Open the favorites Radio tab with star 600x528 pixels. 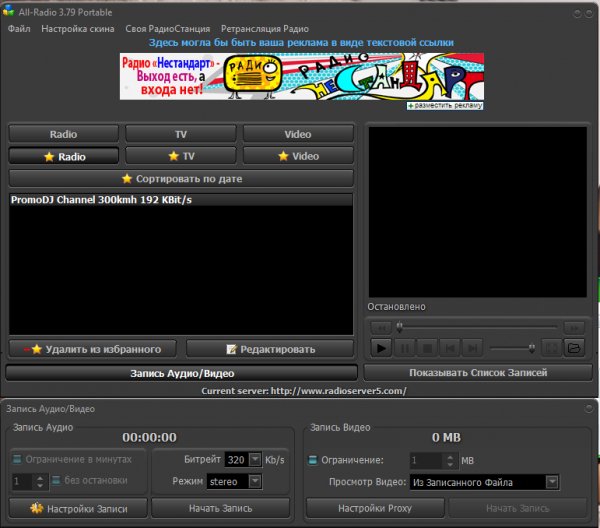point(64,156)
